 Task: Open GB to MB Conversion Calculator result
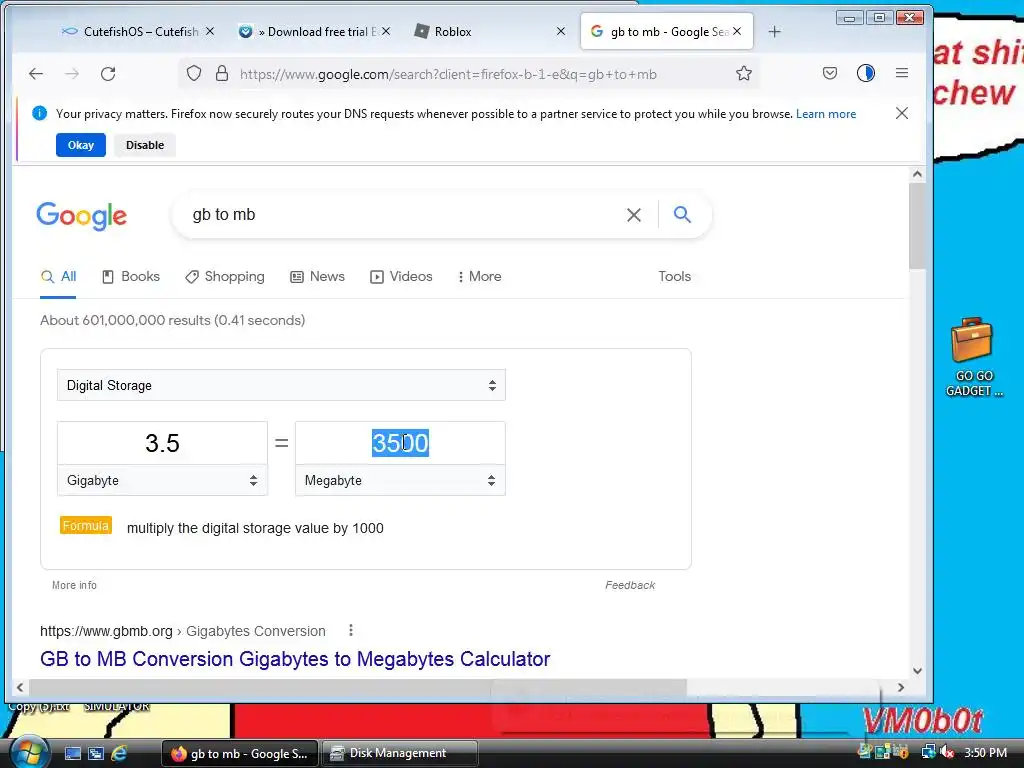(x=295, y=659)
